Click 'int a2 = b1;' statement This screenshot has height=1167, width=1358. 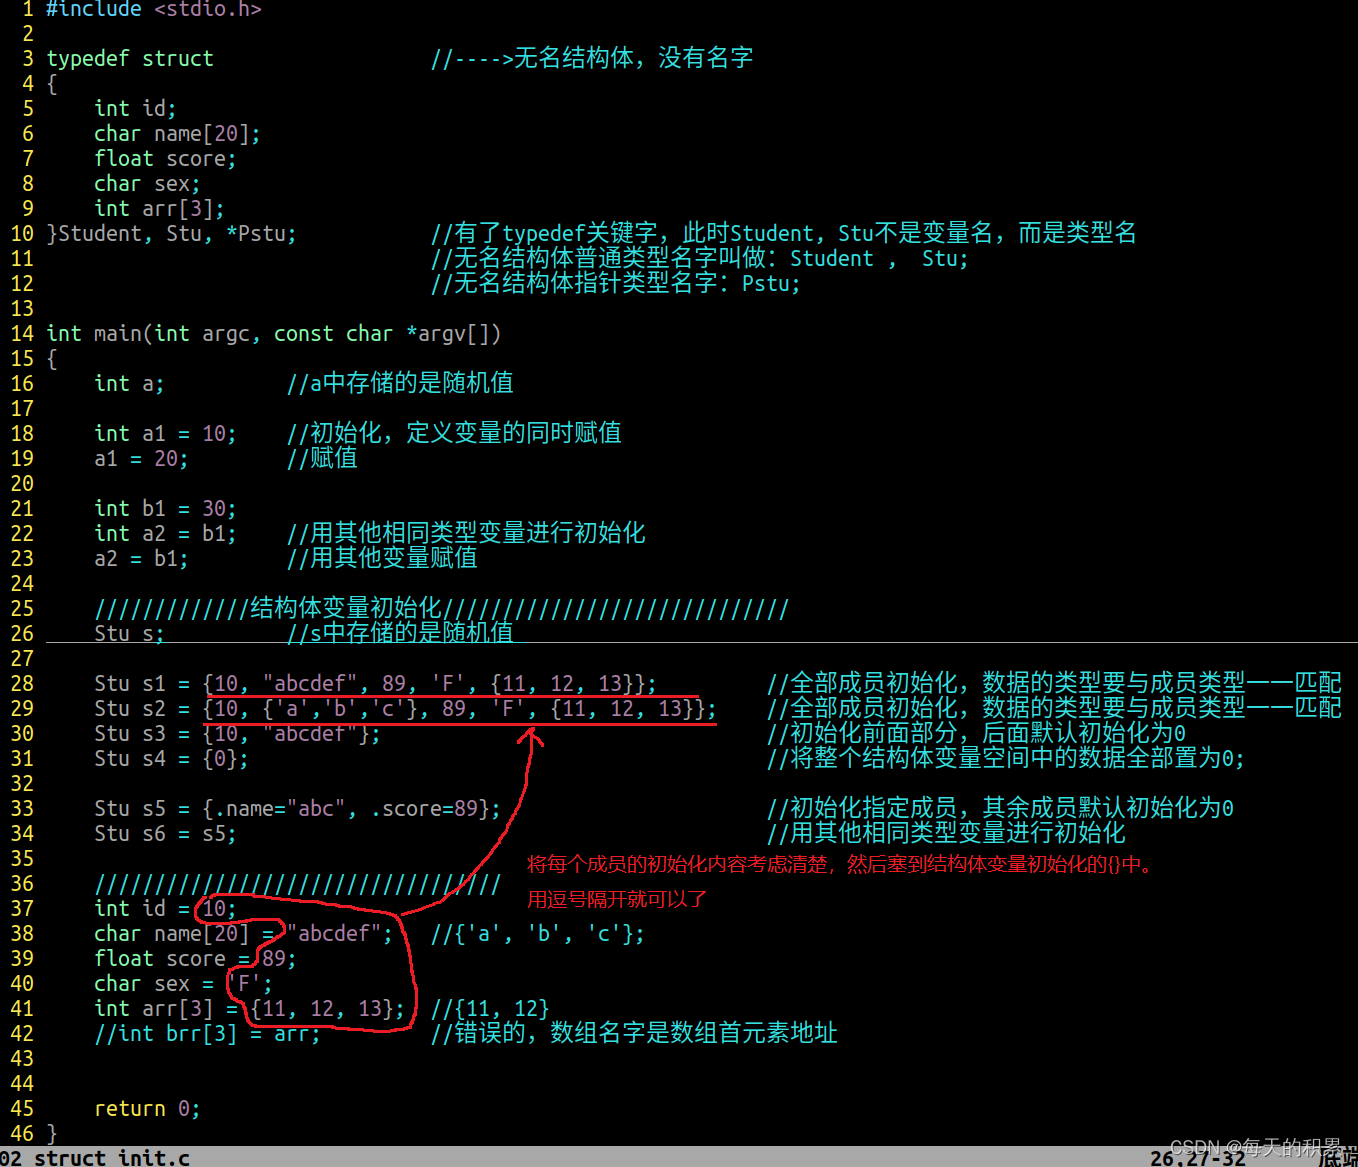(165, 534)
